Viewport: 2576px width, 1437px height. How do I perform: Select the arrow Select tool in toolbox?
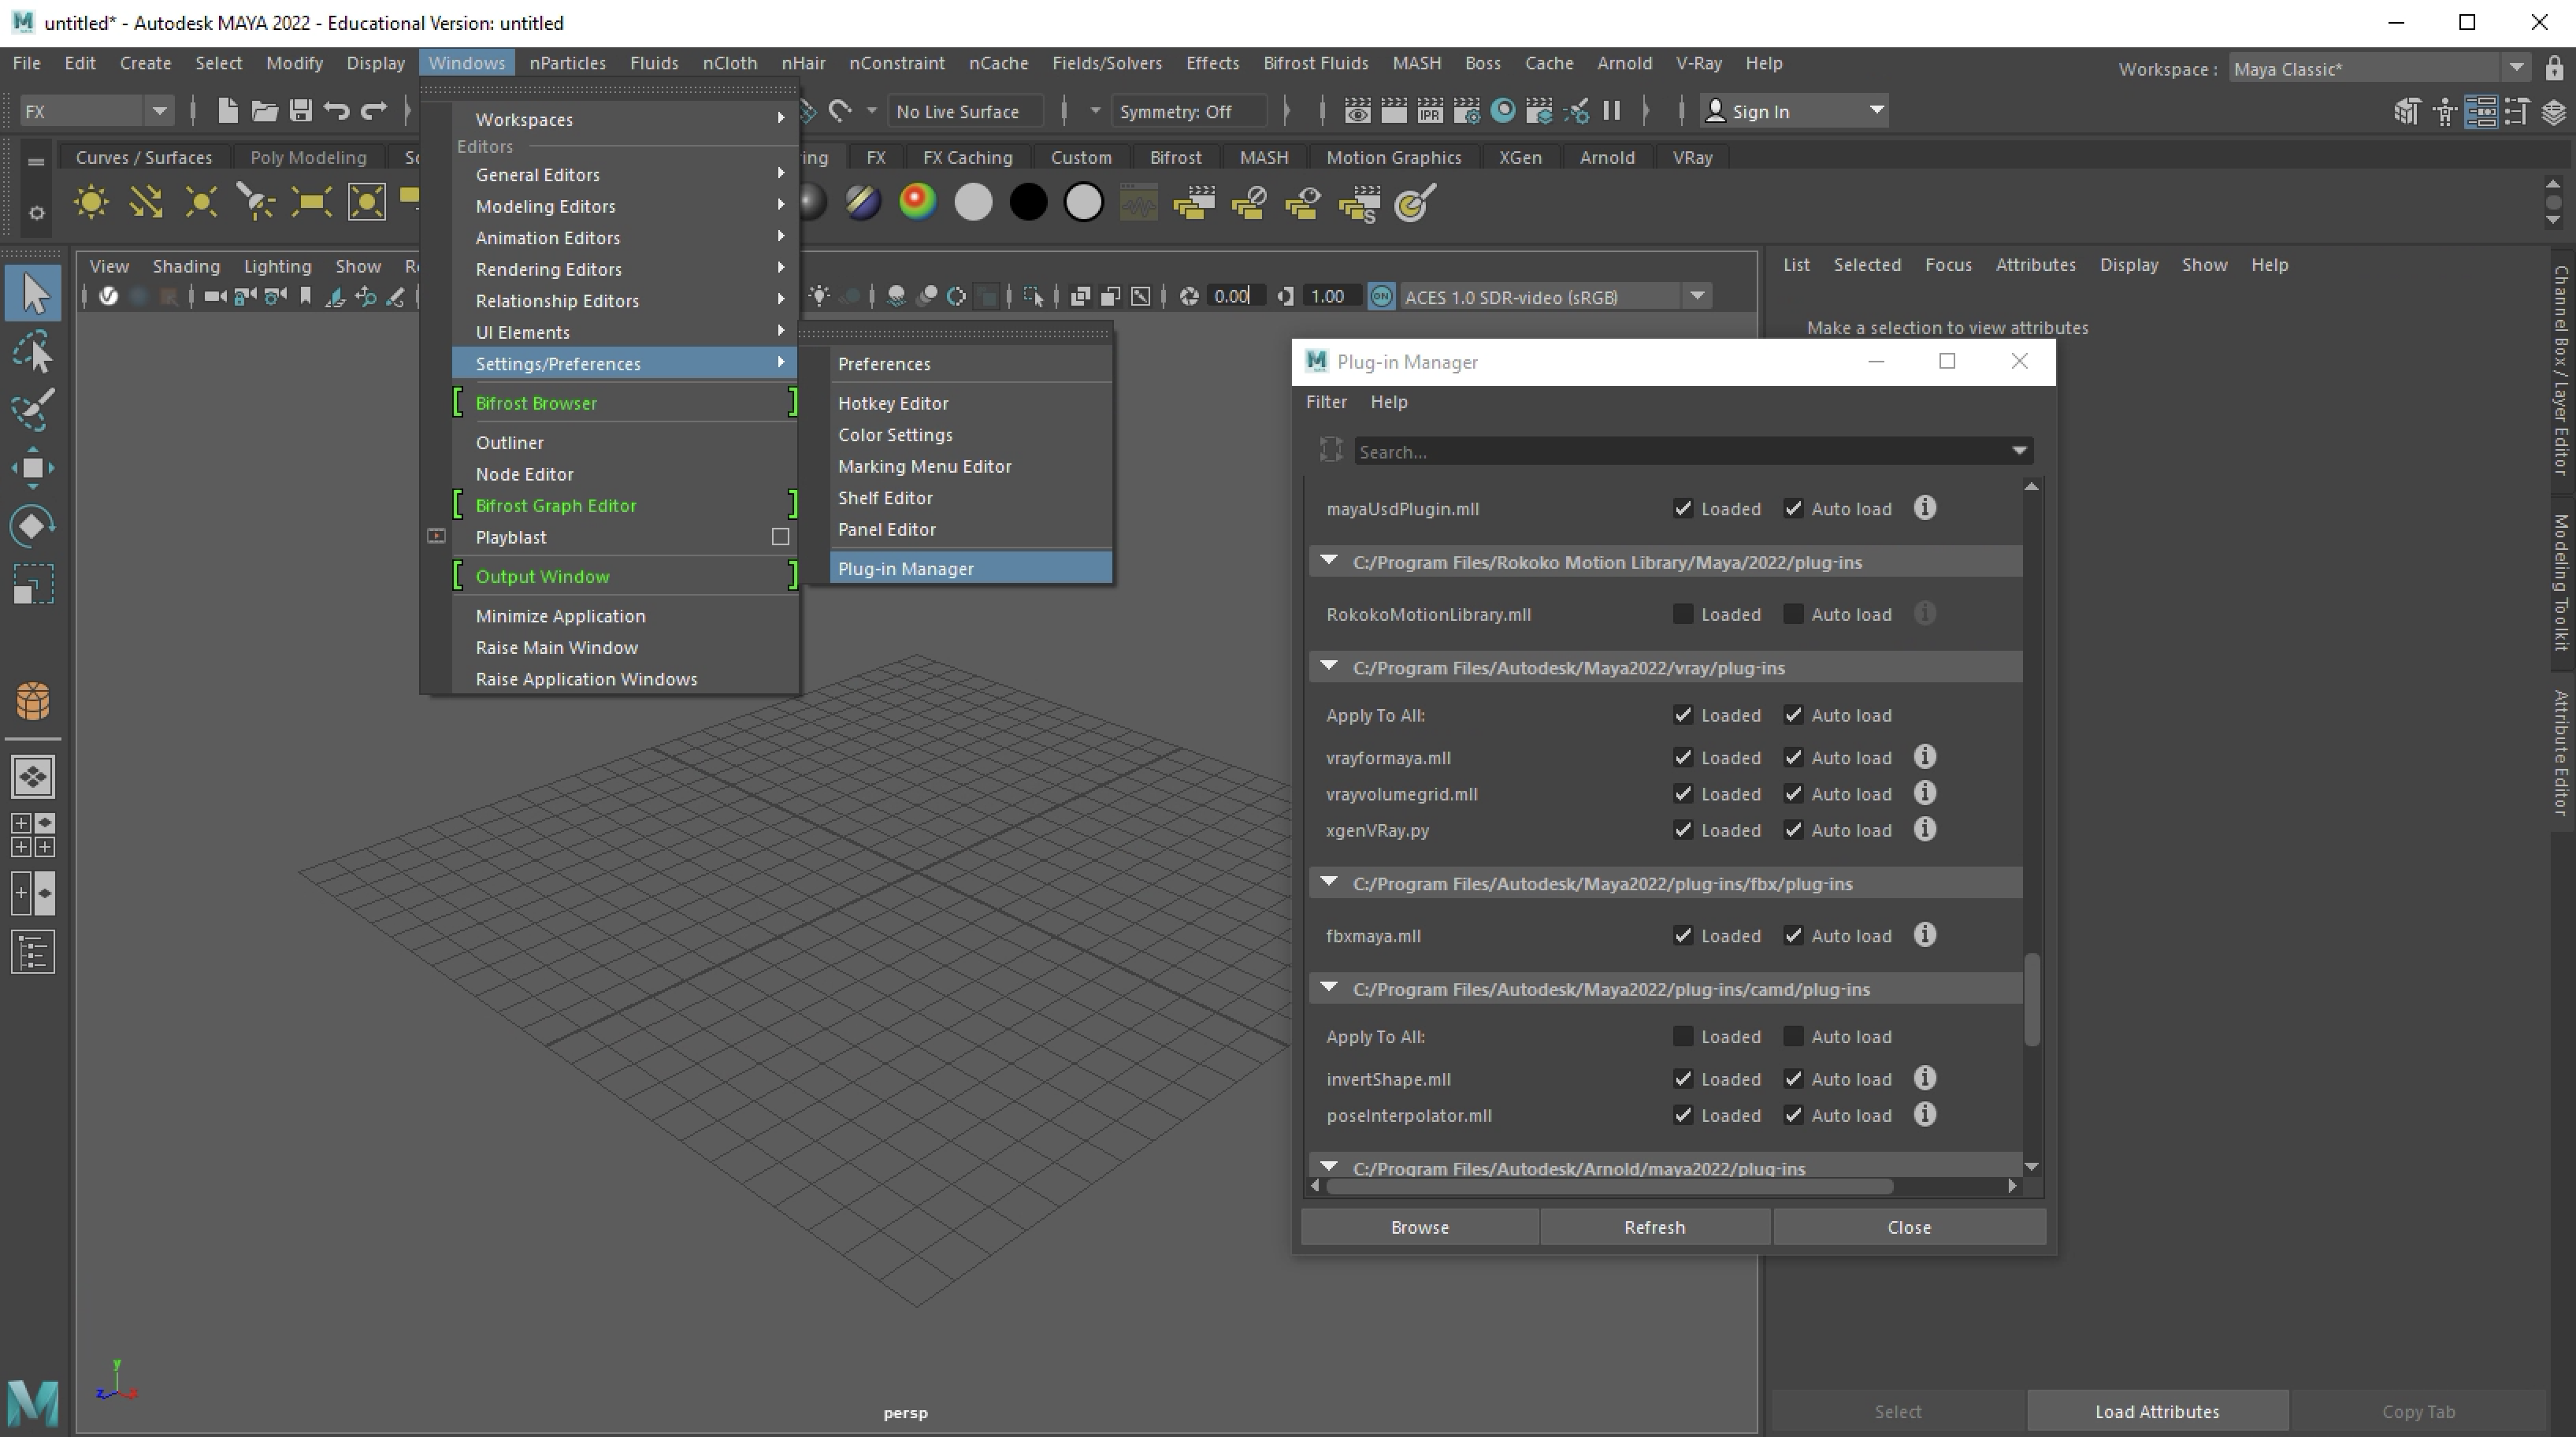coord(34,293)
